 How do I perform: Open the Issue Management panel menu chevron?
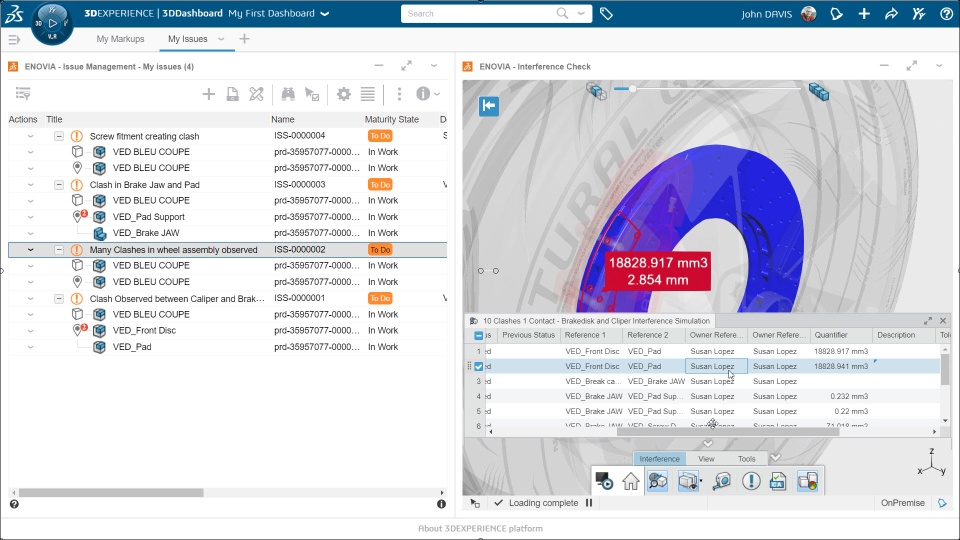point(434,66)
